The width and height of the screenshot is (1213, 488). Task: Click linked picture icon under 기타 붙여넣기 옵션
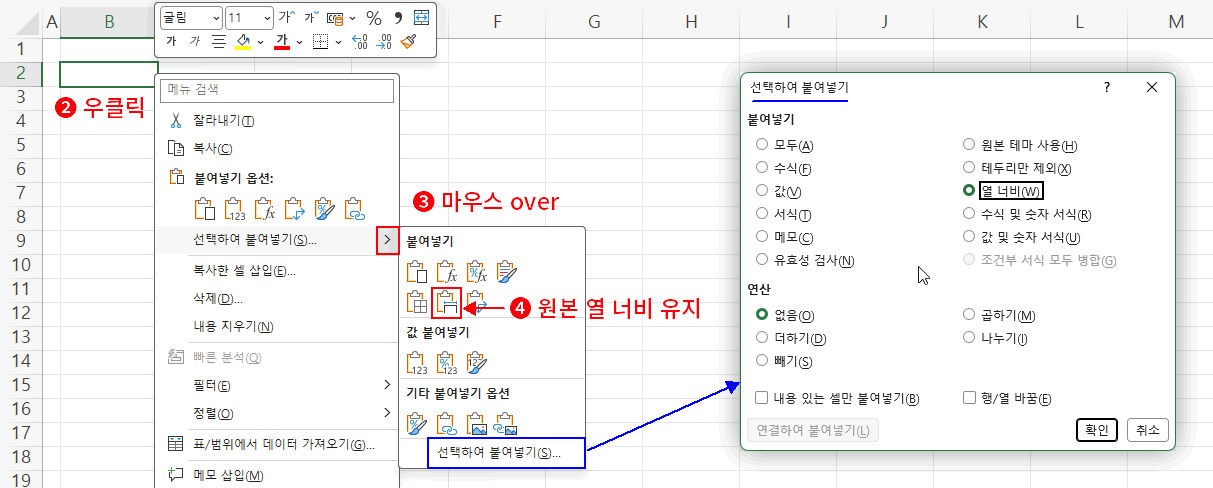507,423
